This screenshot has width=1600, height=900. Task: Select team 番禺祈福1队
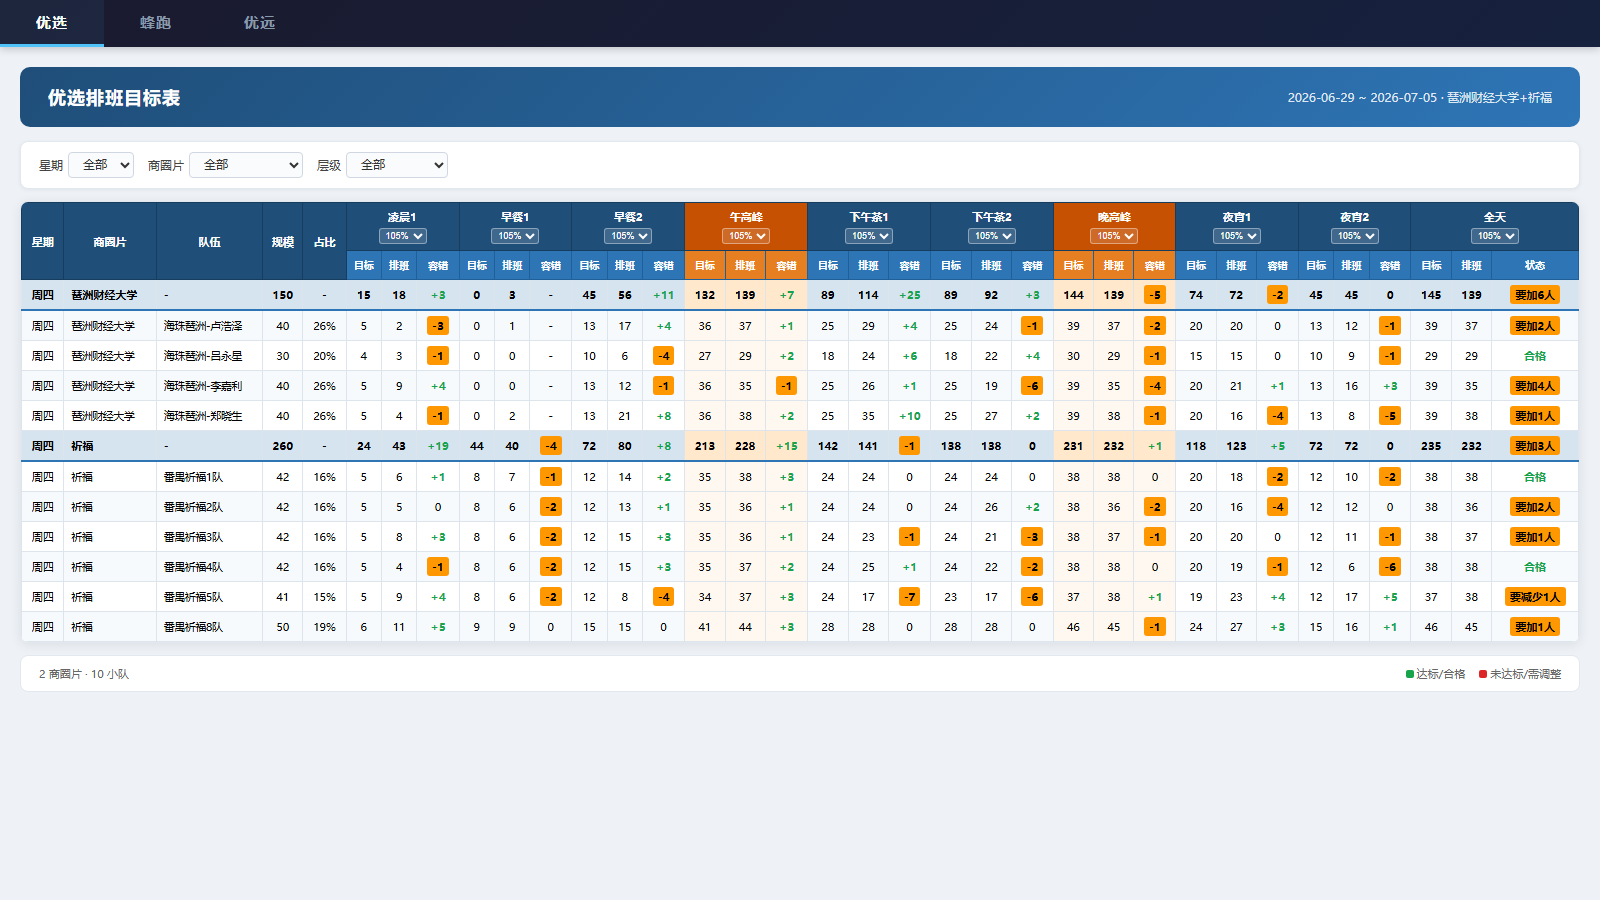coord(194,477)
